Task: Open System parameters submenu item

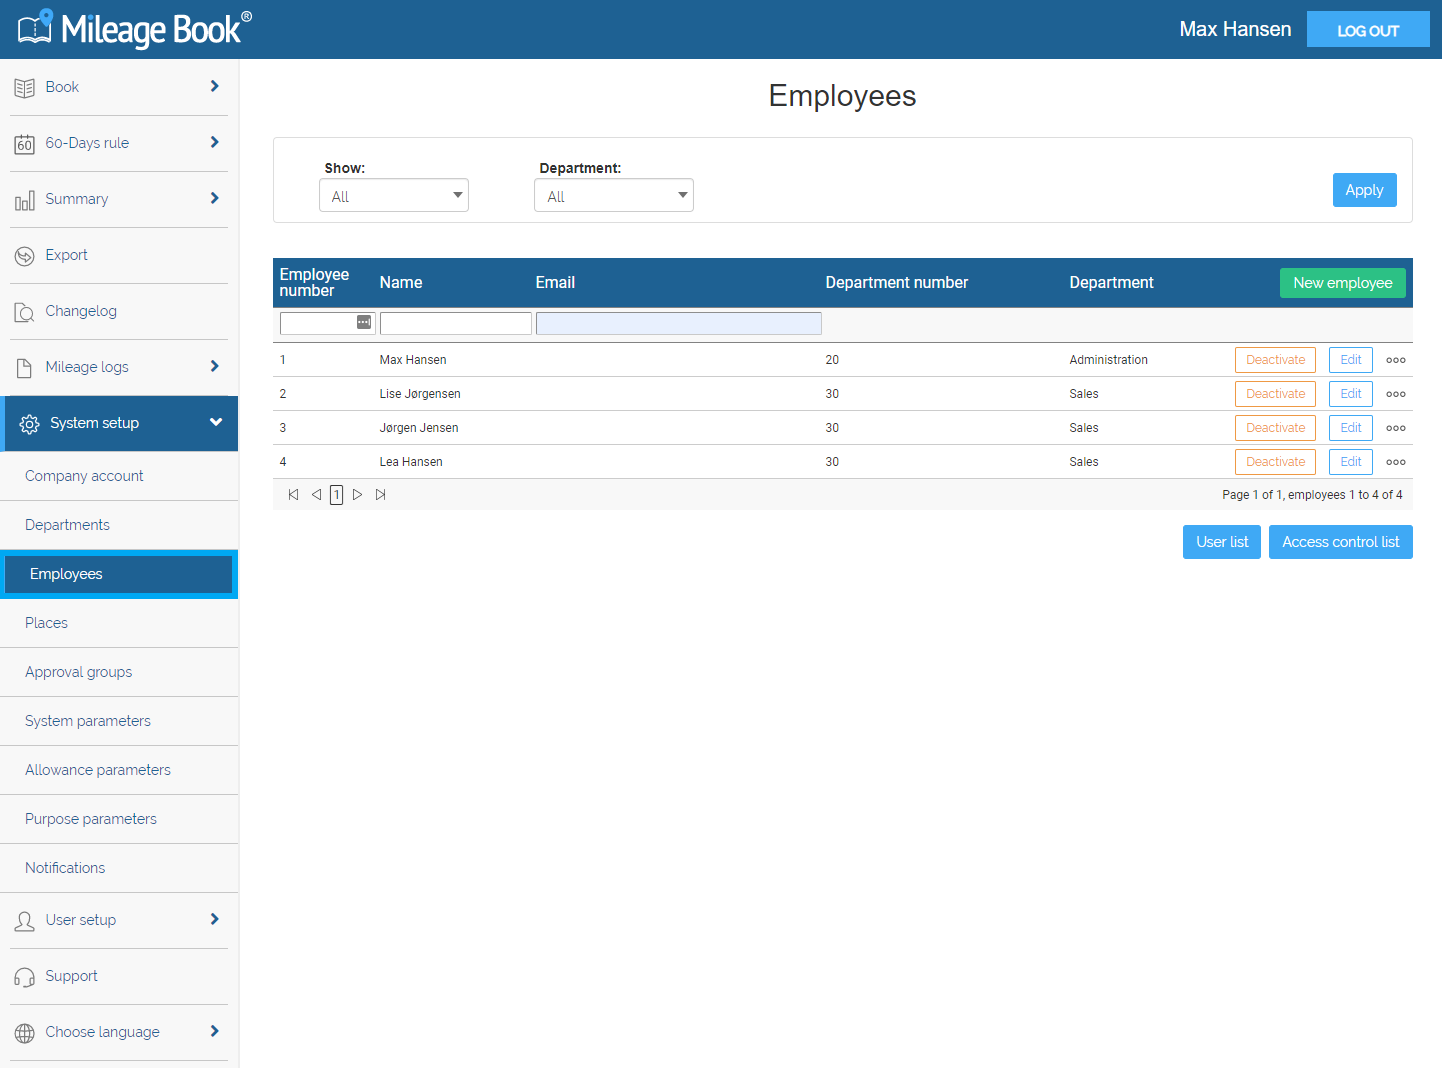Action: [119, 721]
